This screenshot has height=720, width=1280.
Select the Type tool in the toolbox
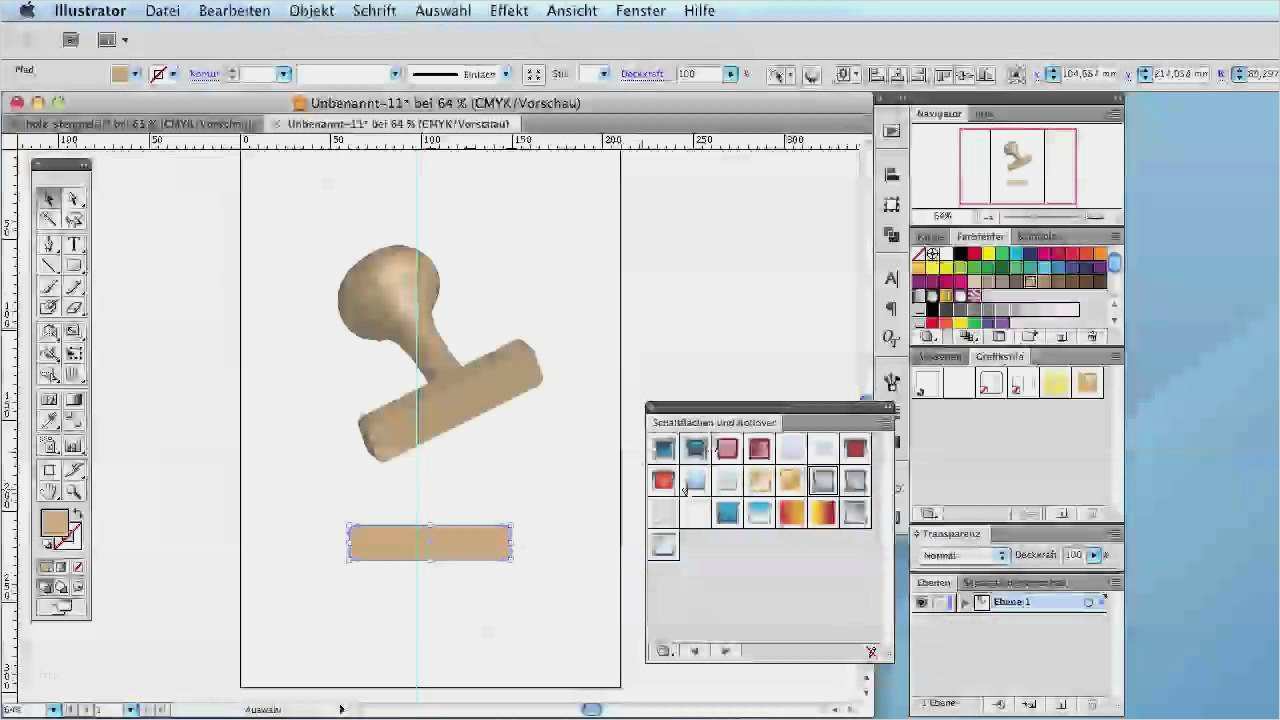[x=74, y=244]
